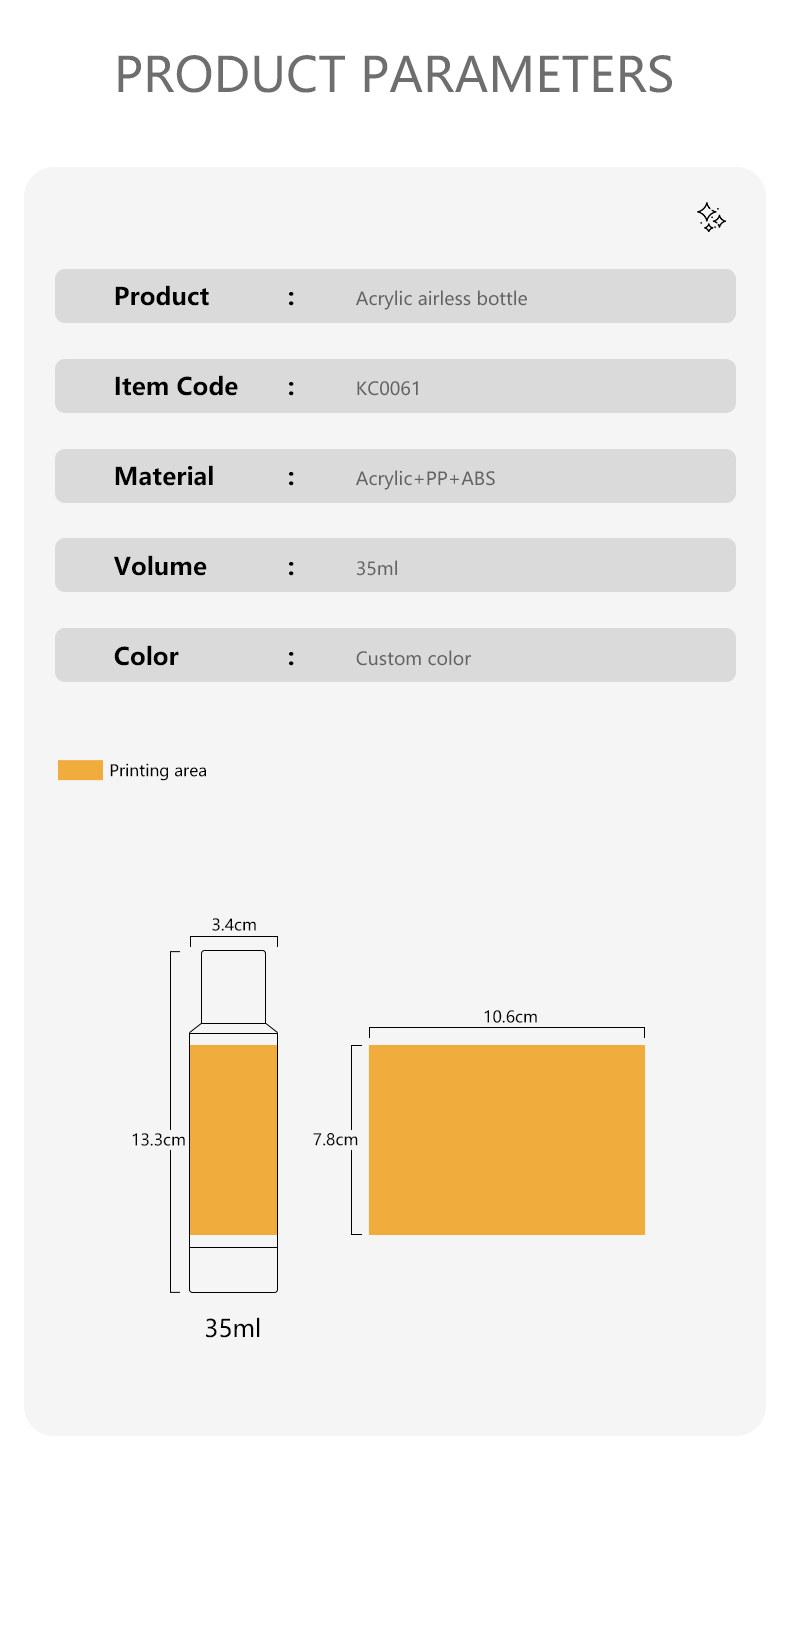Click the orange Printing area legend swatch
Viewport: 790px width, 1637px height.
(x=80, y=770)
